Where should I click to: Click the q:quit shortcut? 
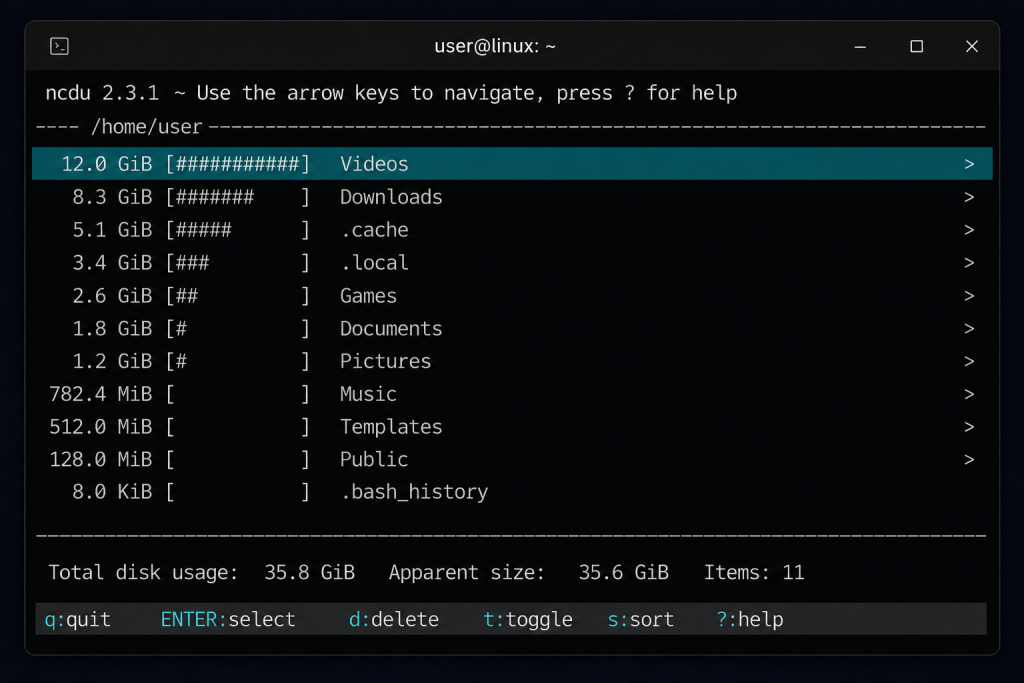(78, 619)
